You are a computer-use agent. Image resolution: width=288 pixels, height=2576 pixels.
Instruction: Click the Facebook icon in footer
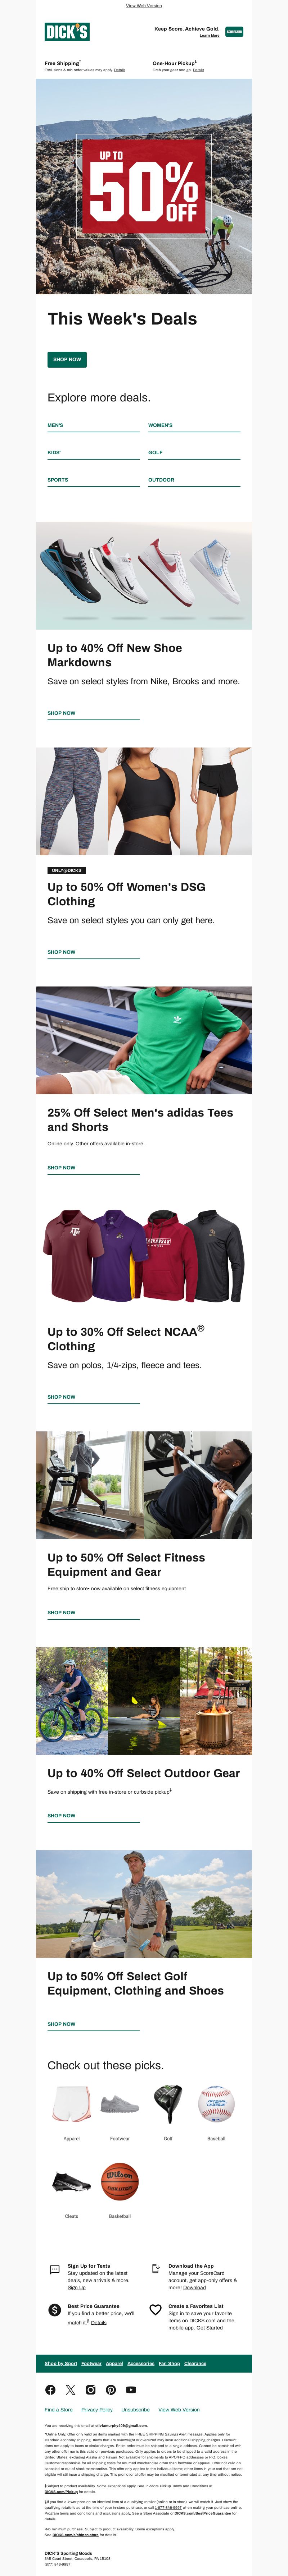(50, 2389)
